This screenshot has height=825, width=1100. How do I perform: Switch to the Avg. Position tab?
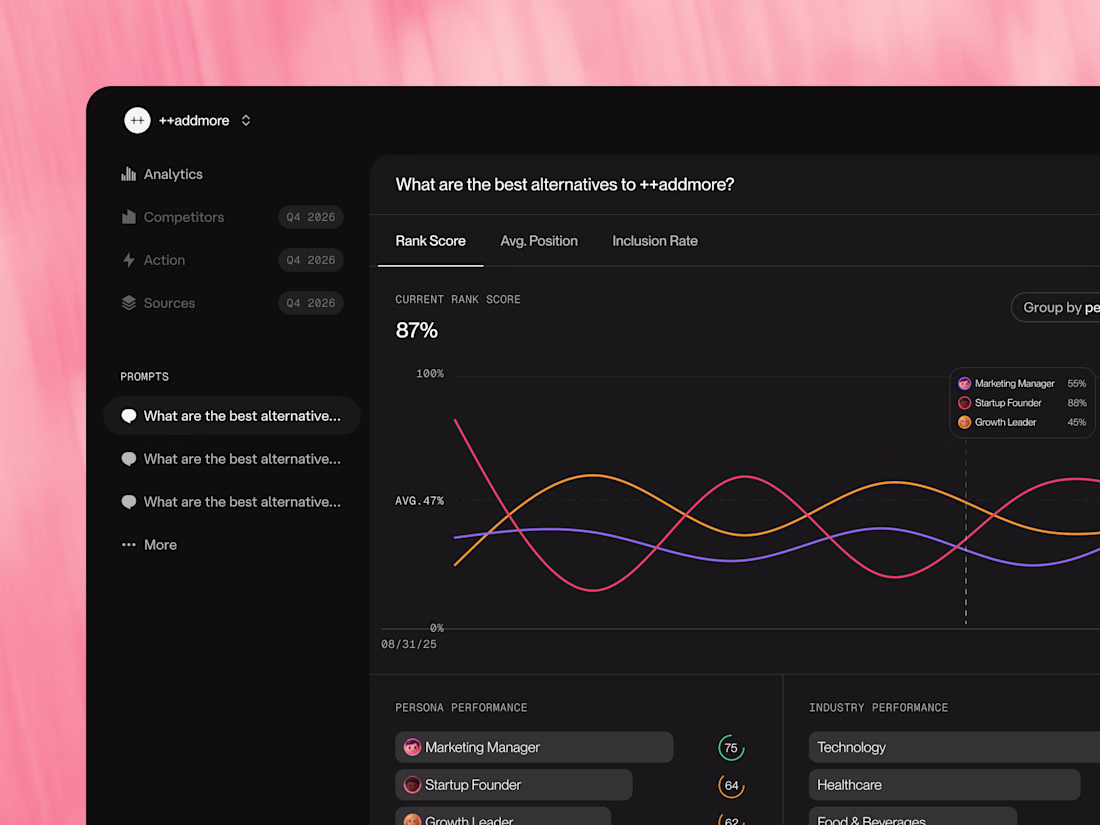(539, 241)
